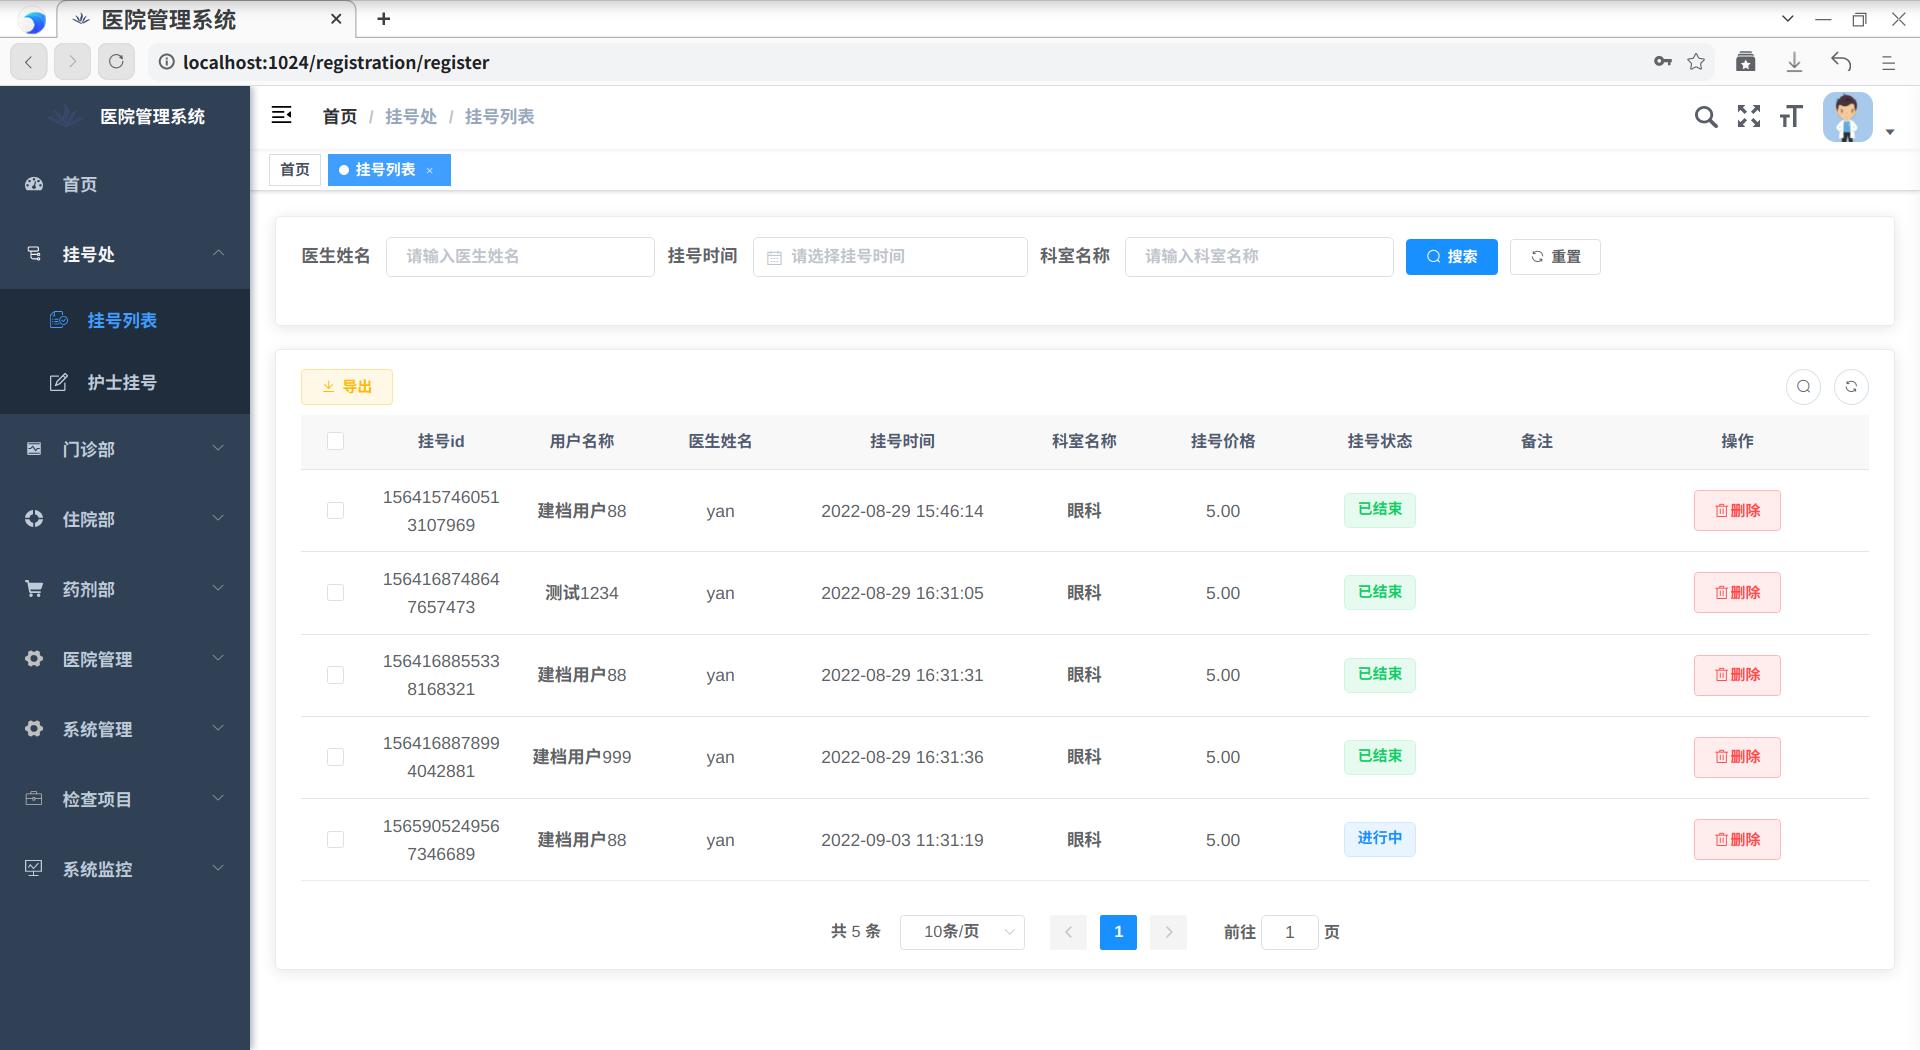Click the browser password key icon
The height and width of the screenshot is (1050, 1920).
1662,62
